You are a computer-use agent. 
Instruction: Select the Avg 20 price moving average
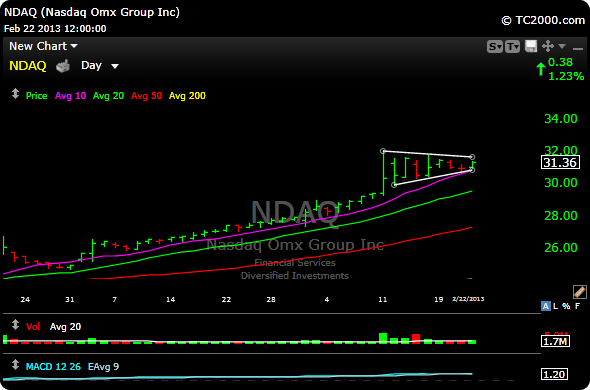[x=108, y=96]
